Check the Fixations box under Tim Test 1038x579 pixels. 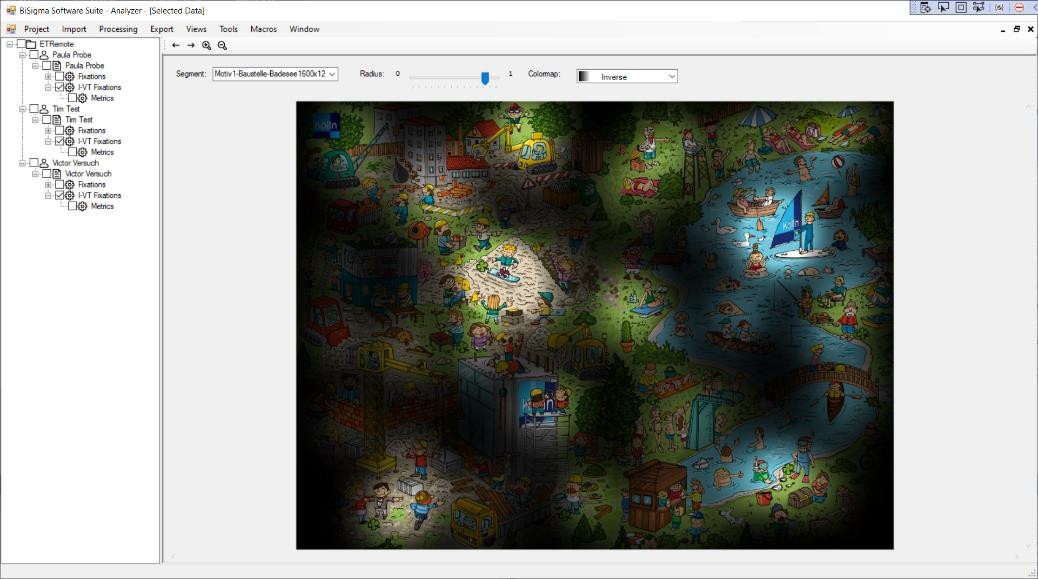tap(59, 130)
